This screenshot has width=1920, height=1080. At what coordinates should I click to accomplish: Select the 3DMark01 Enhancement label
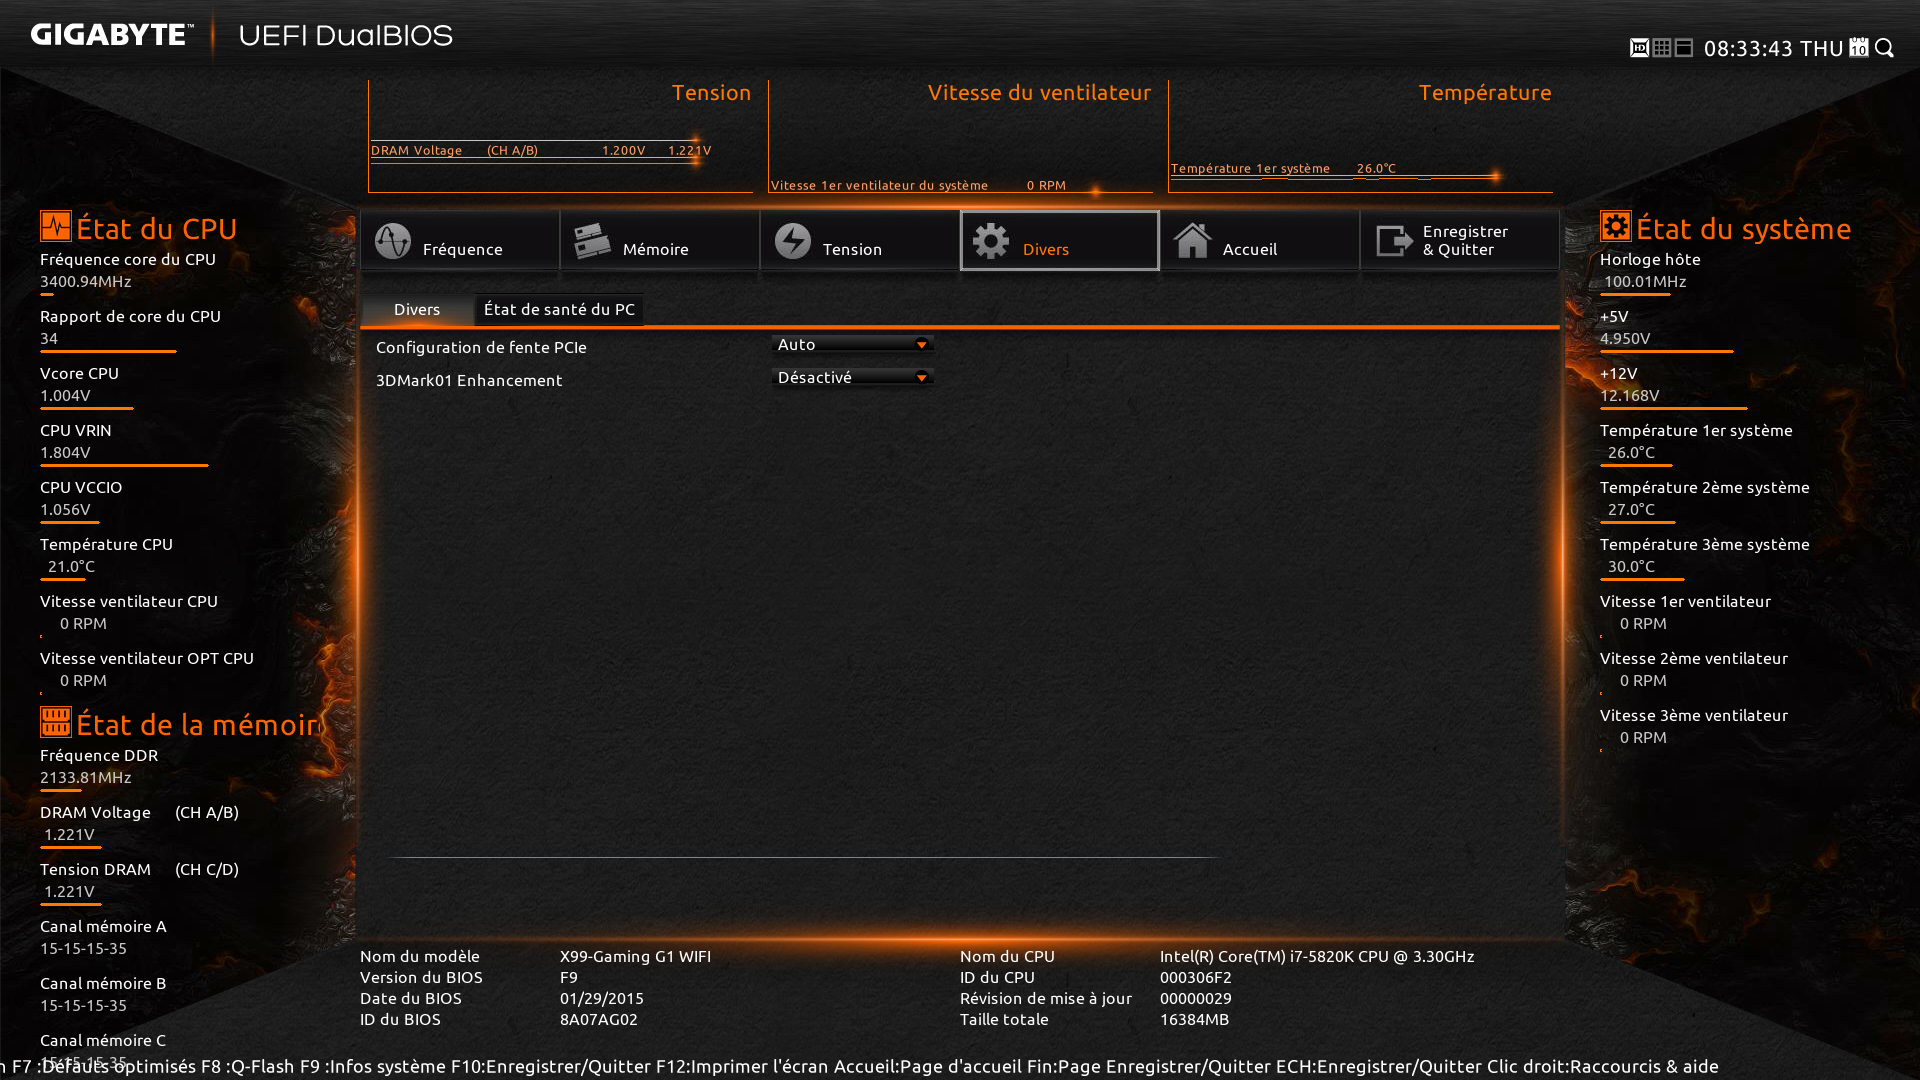point(469,380)
